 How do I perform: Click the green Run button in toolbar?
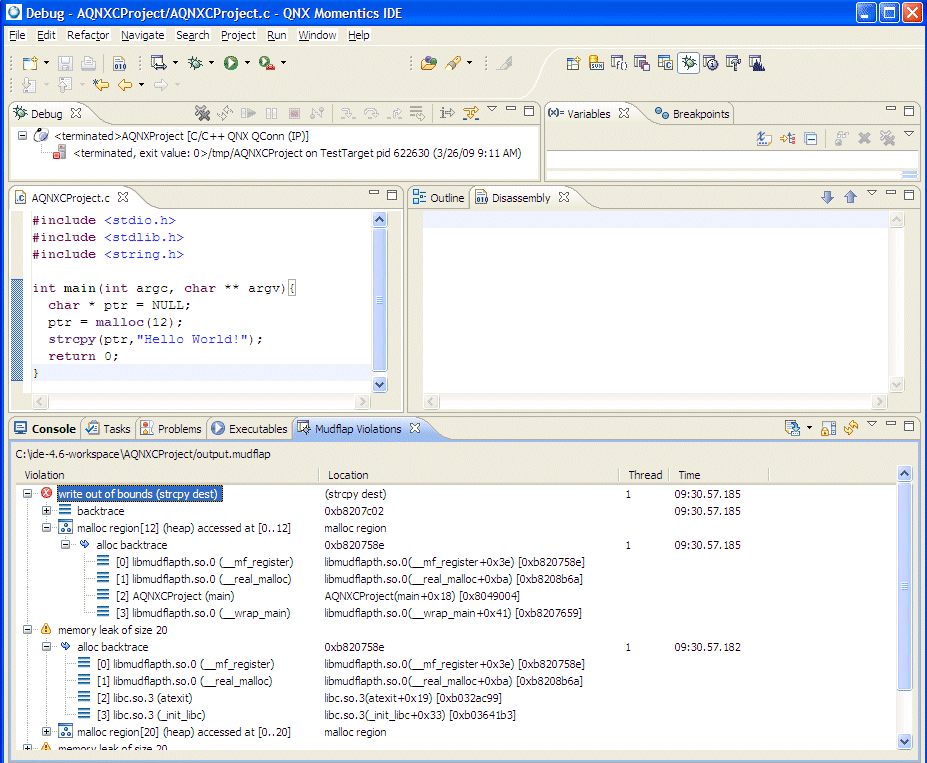[230, 63]
